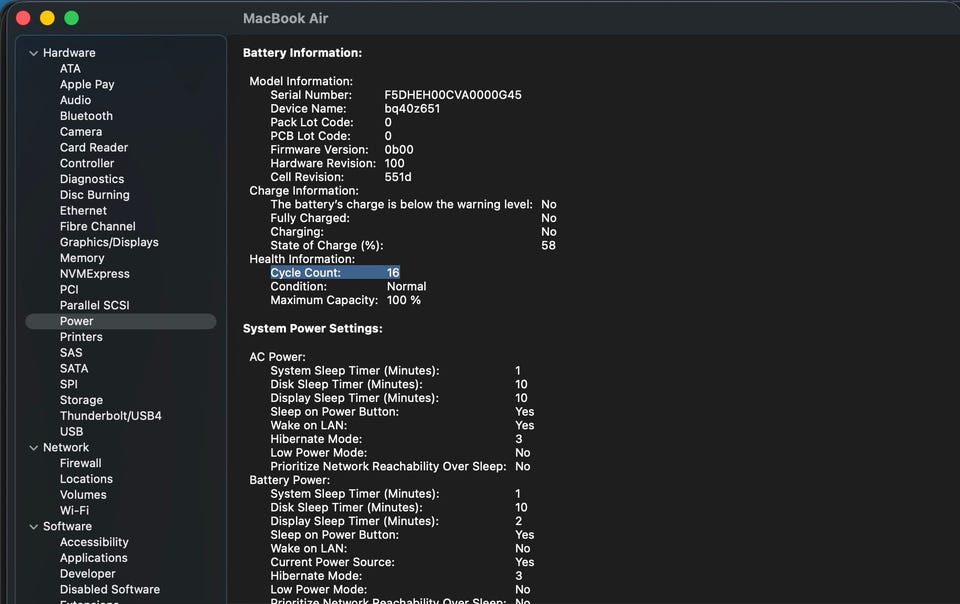Select SAS in the sidebar
The image size is (960, 604).
click(x=71, y=353)
